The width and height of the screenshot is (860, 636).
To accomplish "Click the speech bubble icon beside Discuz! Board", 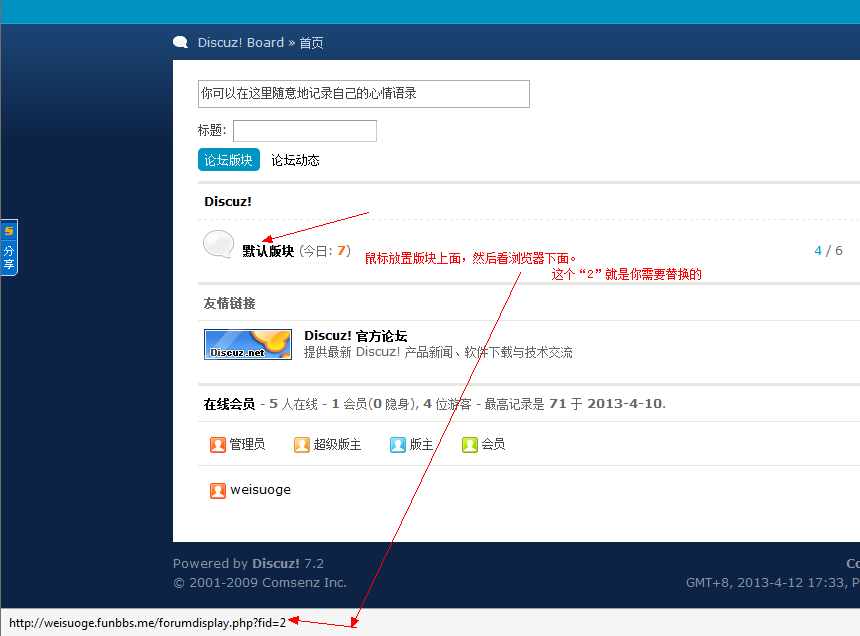I will [180, 42].
